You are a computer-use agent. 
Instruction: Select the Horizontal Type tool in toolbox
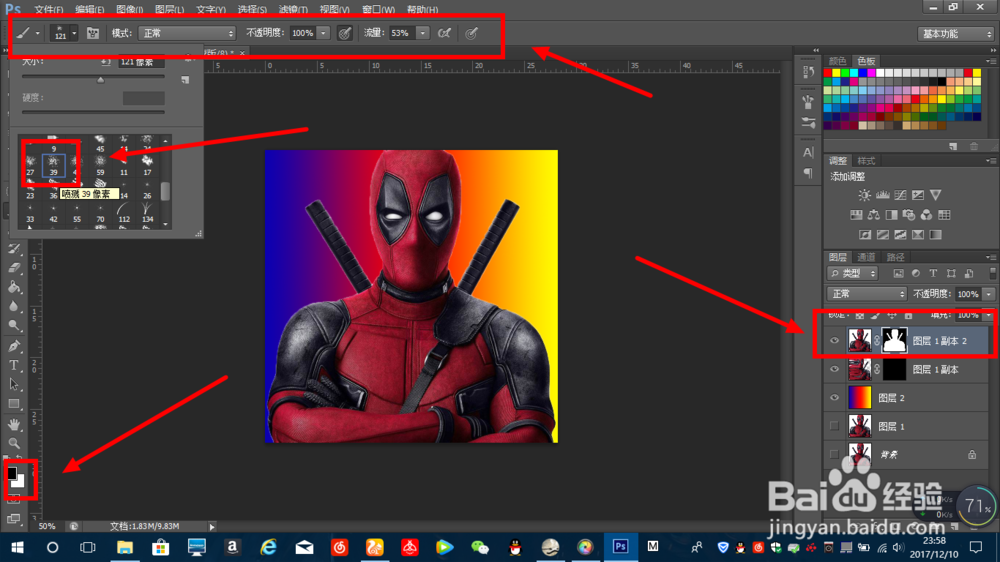point(14,365)
